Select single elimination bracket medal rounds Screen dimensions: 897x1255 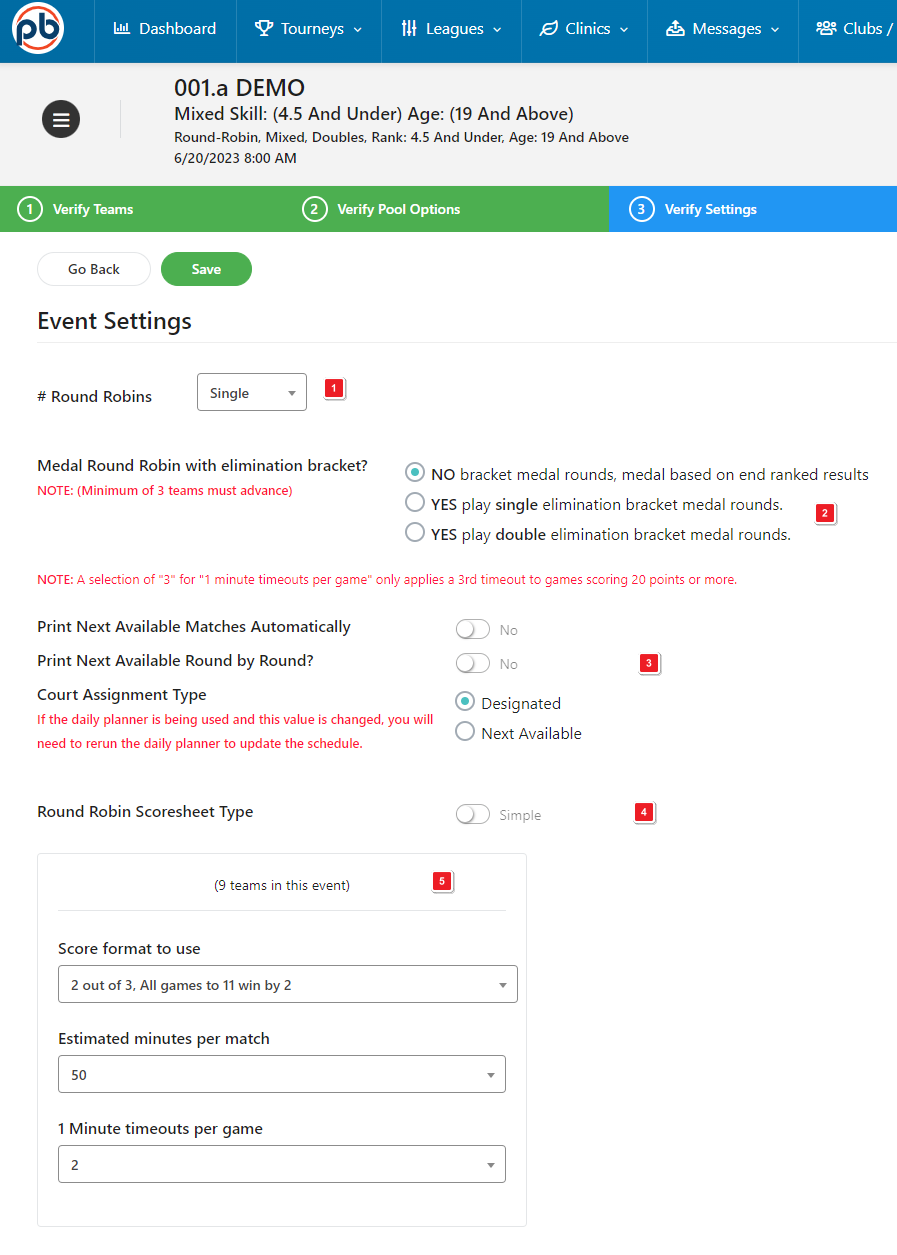[x=415, y=503]
